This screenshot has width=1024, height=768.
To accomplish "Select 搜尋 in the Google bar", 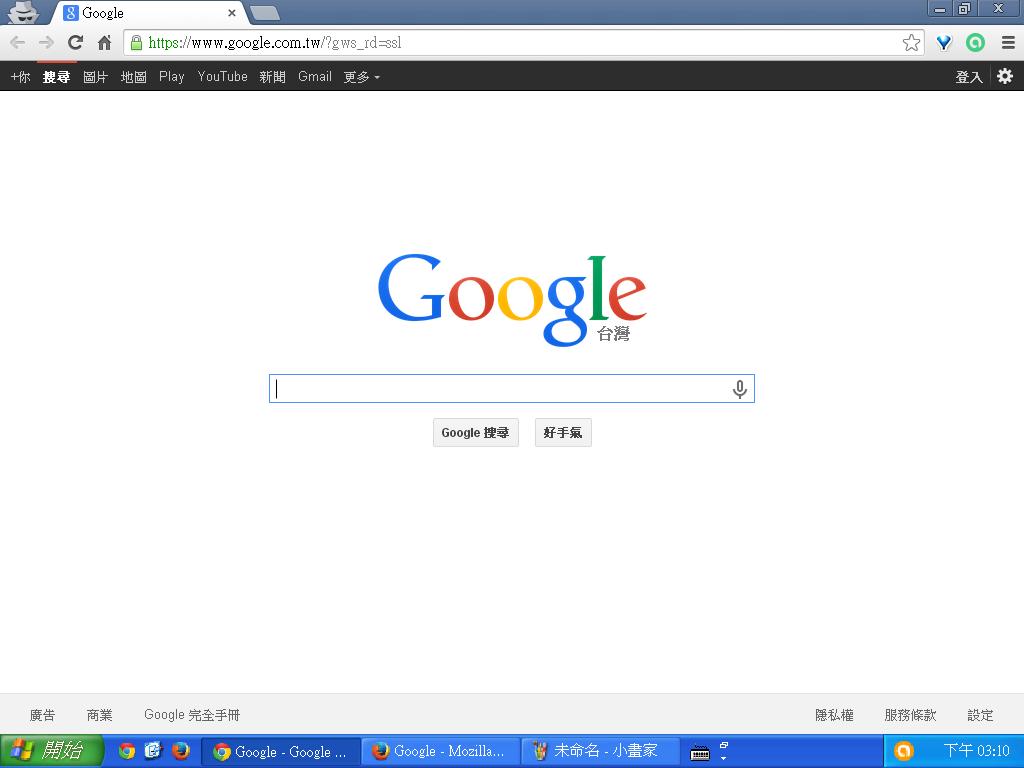I will pos(56,77).
